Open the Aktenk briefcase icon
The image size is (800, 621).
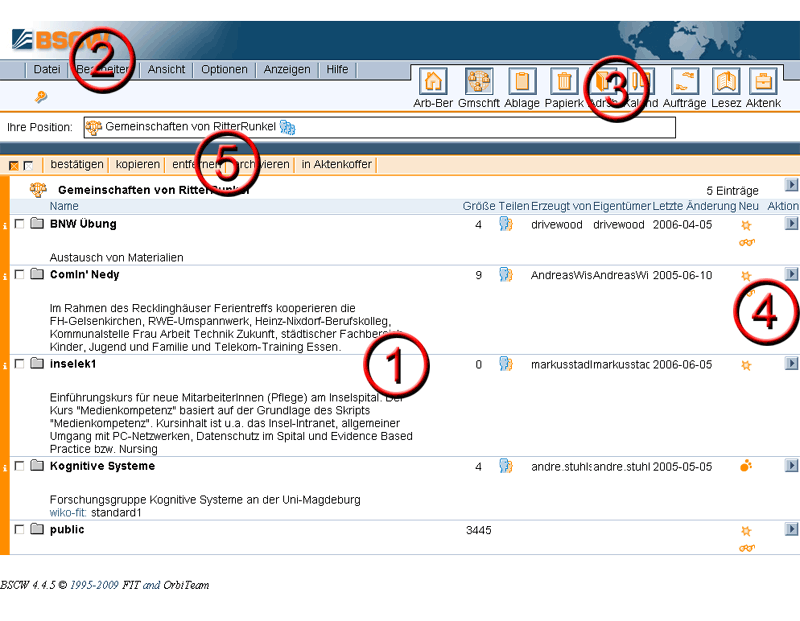(763, 83)
